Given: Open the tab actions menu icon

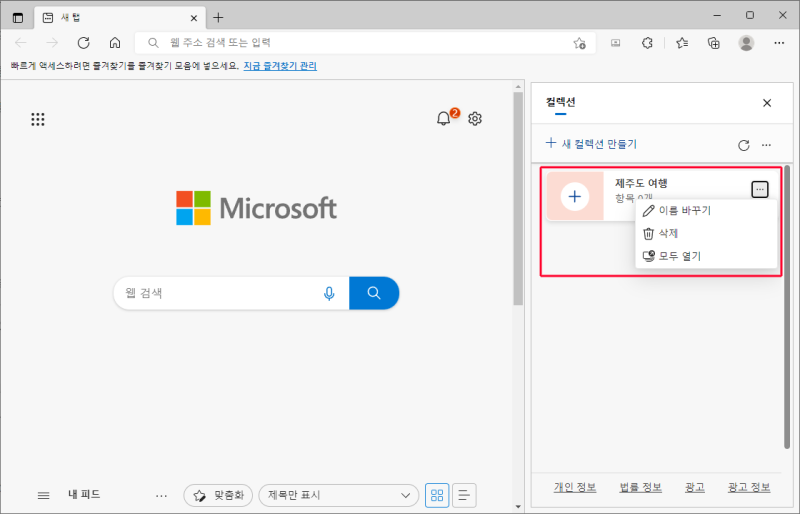Looking at the screenshot, I should [18, 18].
